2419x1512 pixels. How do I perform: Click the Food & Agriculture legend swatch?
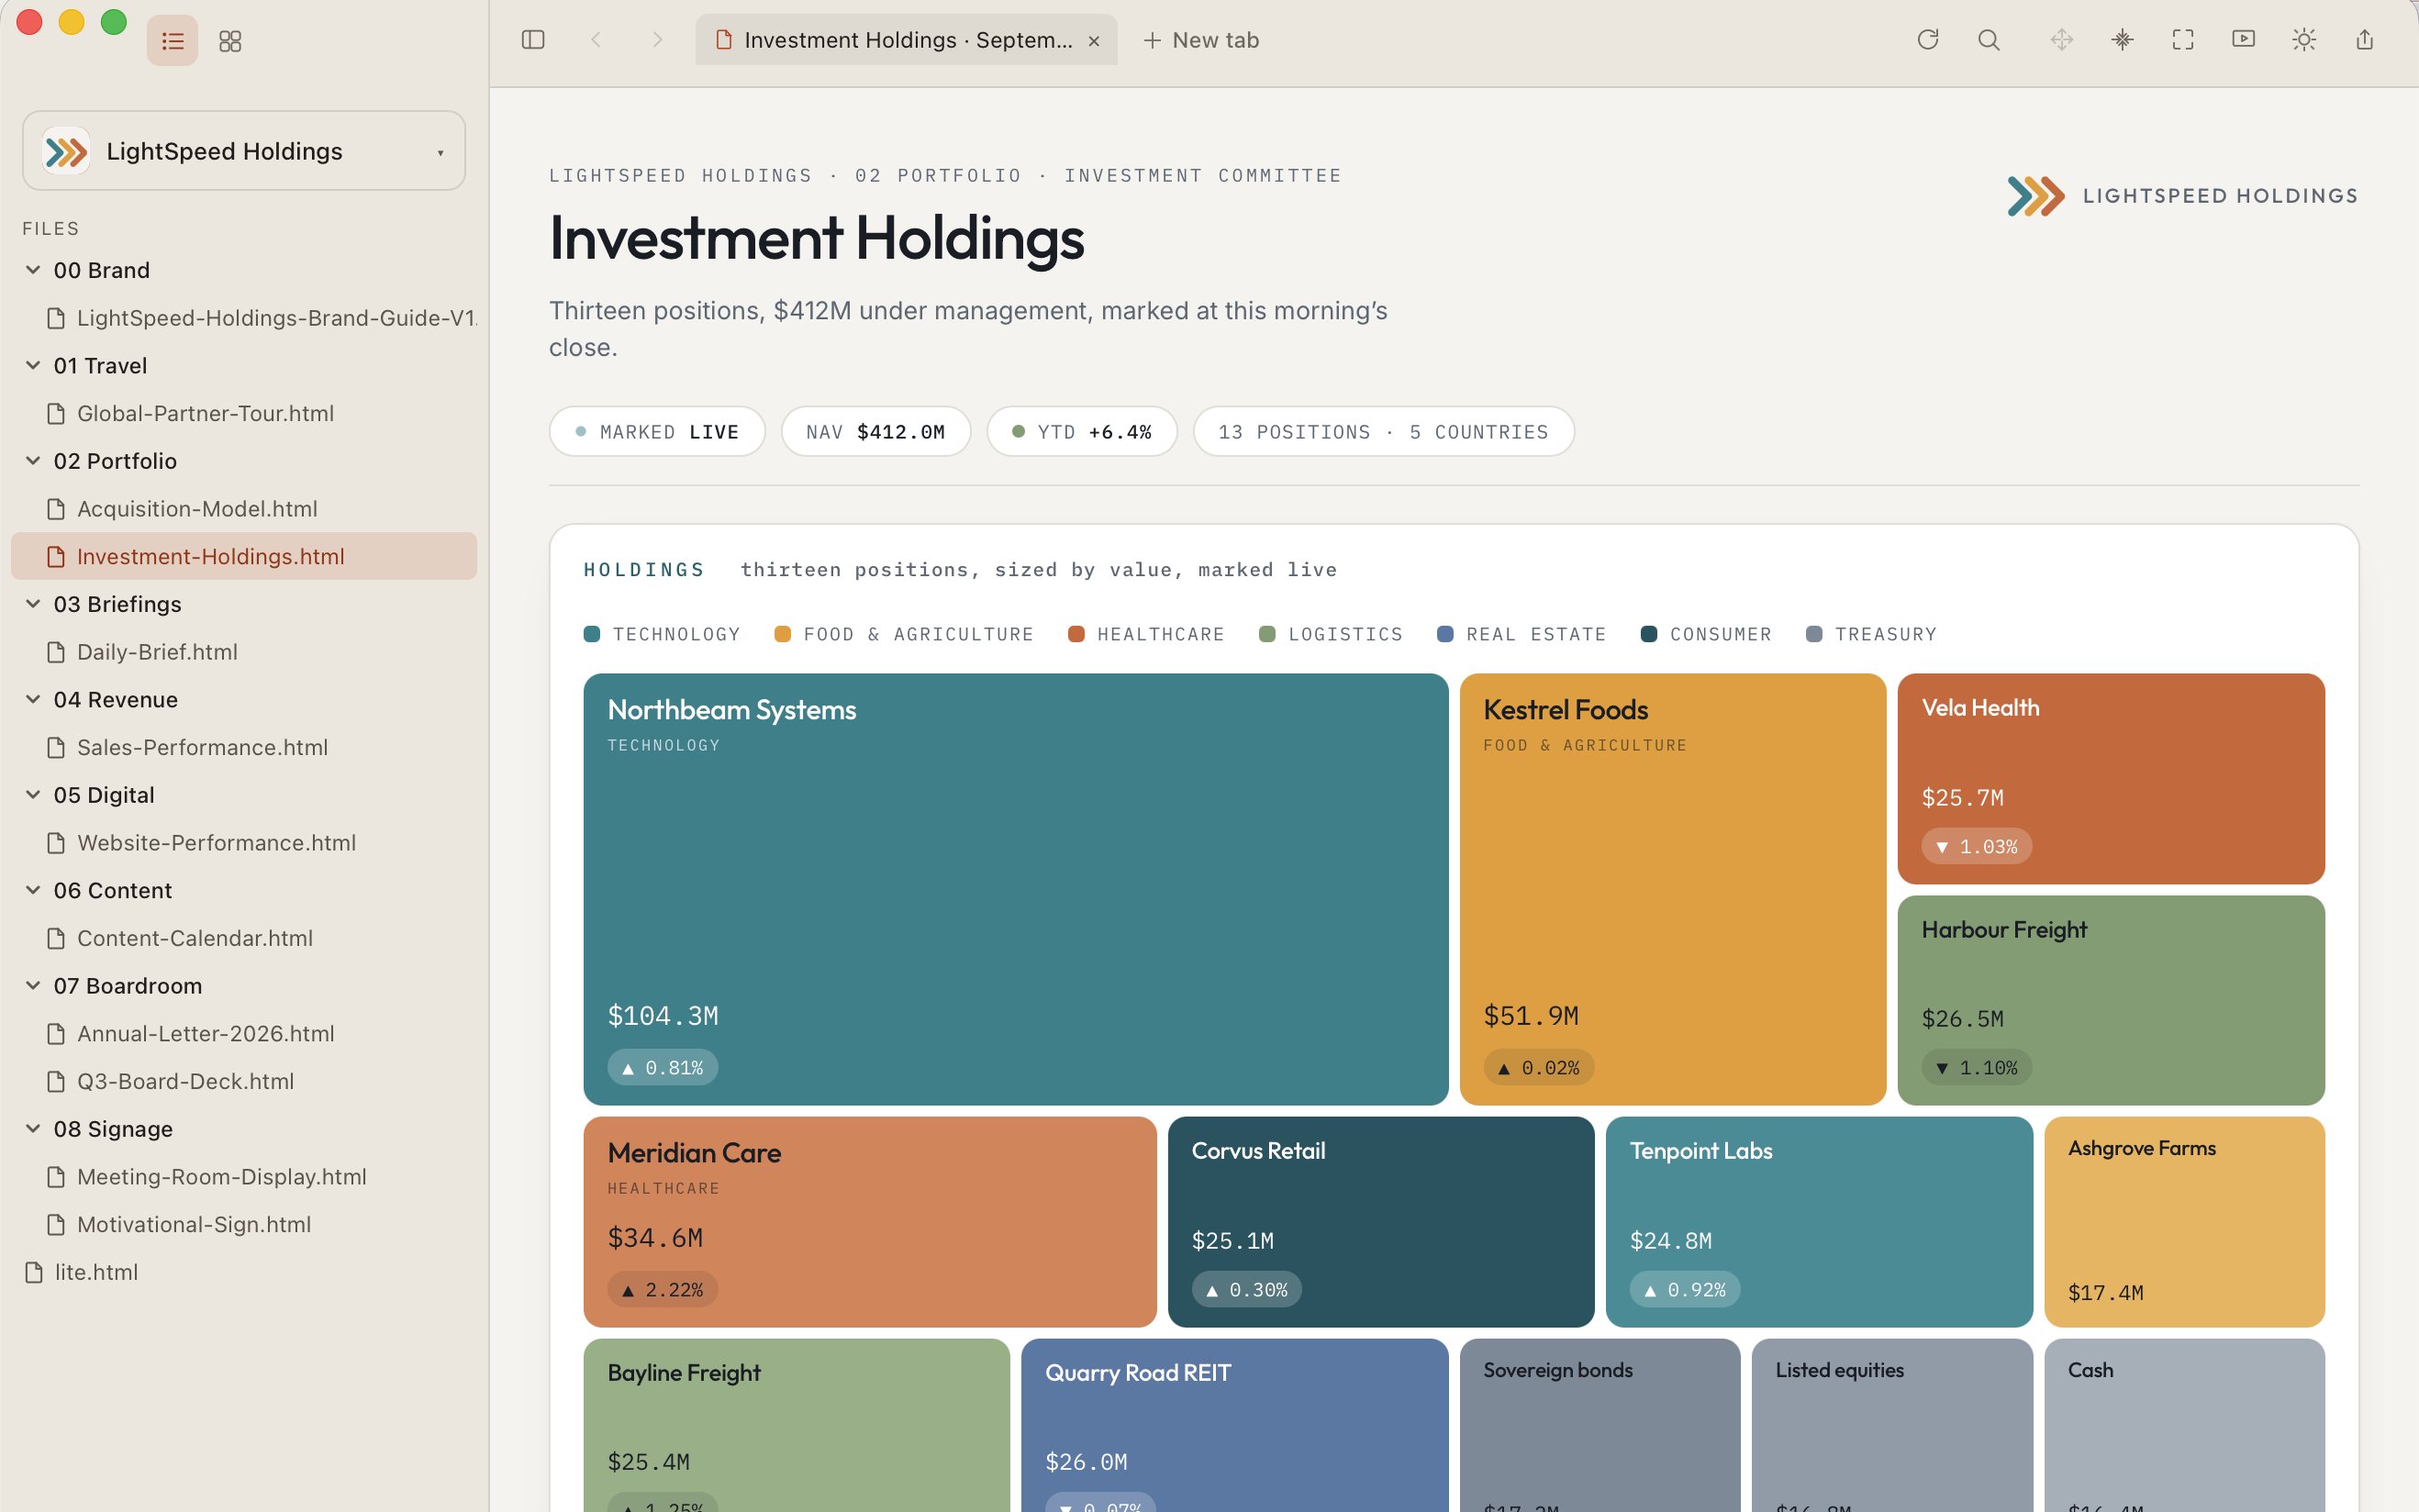[783, 634]
